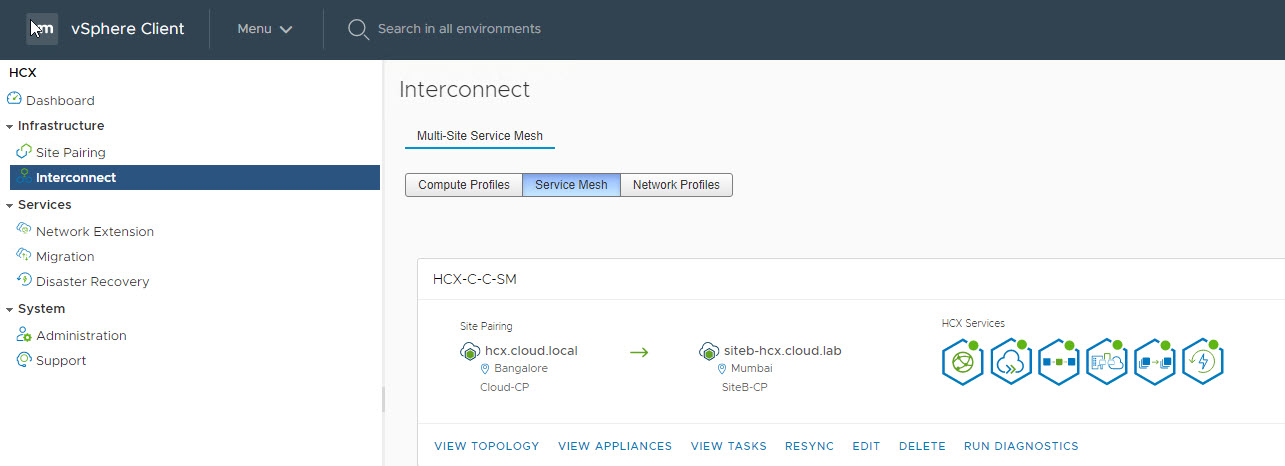1285x466 pixels.
Task: Collapse the System tree section
Action: click(9, 309)
